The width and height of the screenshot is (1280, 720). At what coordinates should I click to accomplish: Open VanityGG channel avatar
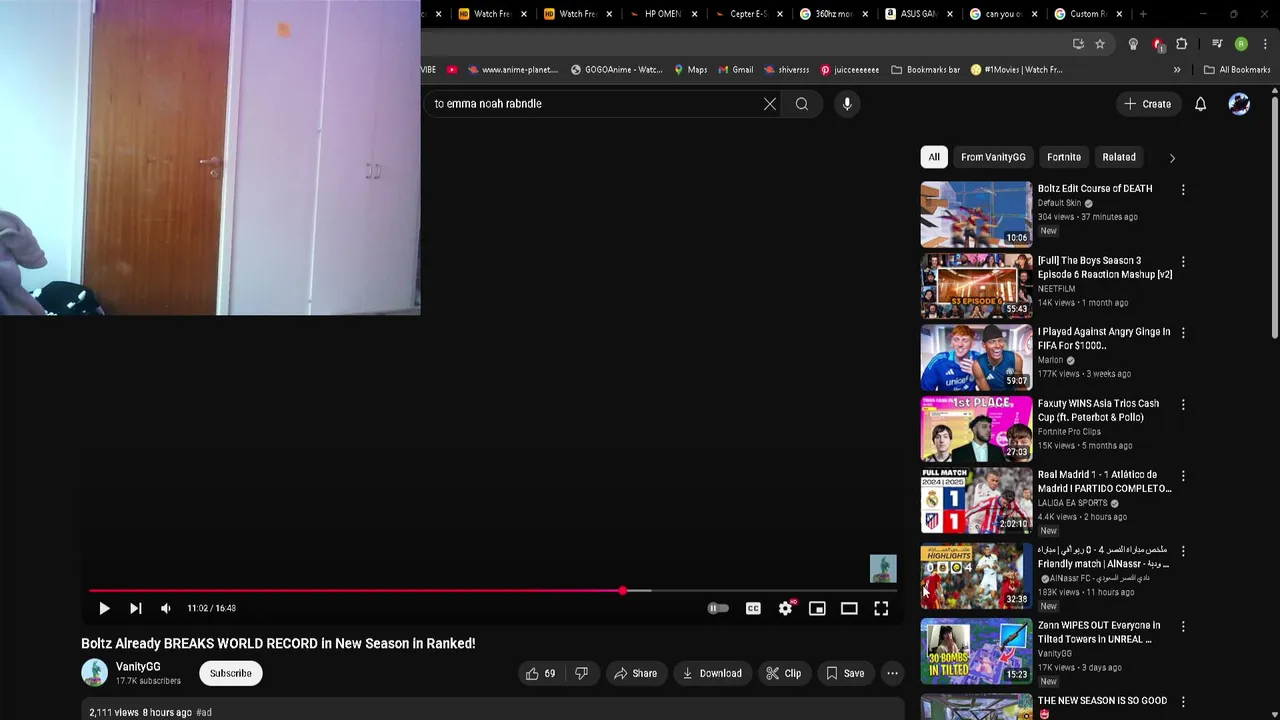click(x=94, y=673)
